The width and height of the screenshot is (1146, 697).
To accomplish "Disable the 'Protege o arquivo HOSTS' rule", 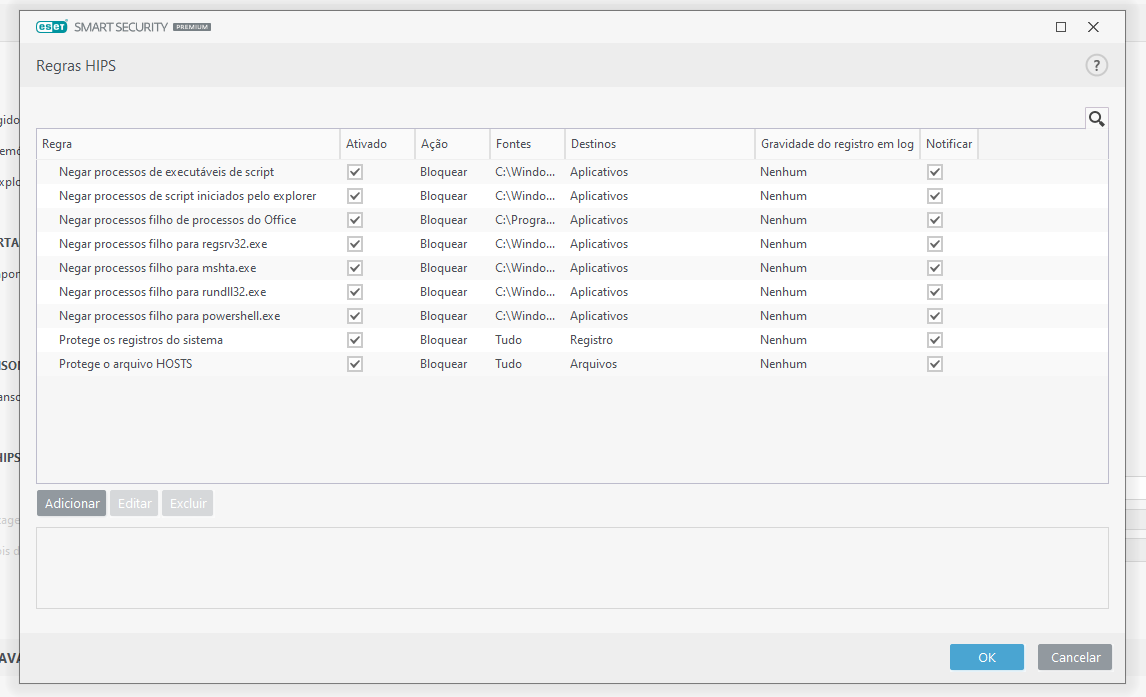I will [x=355, y=364].
